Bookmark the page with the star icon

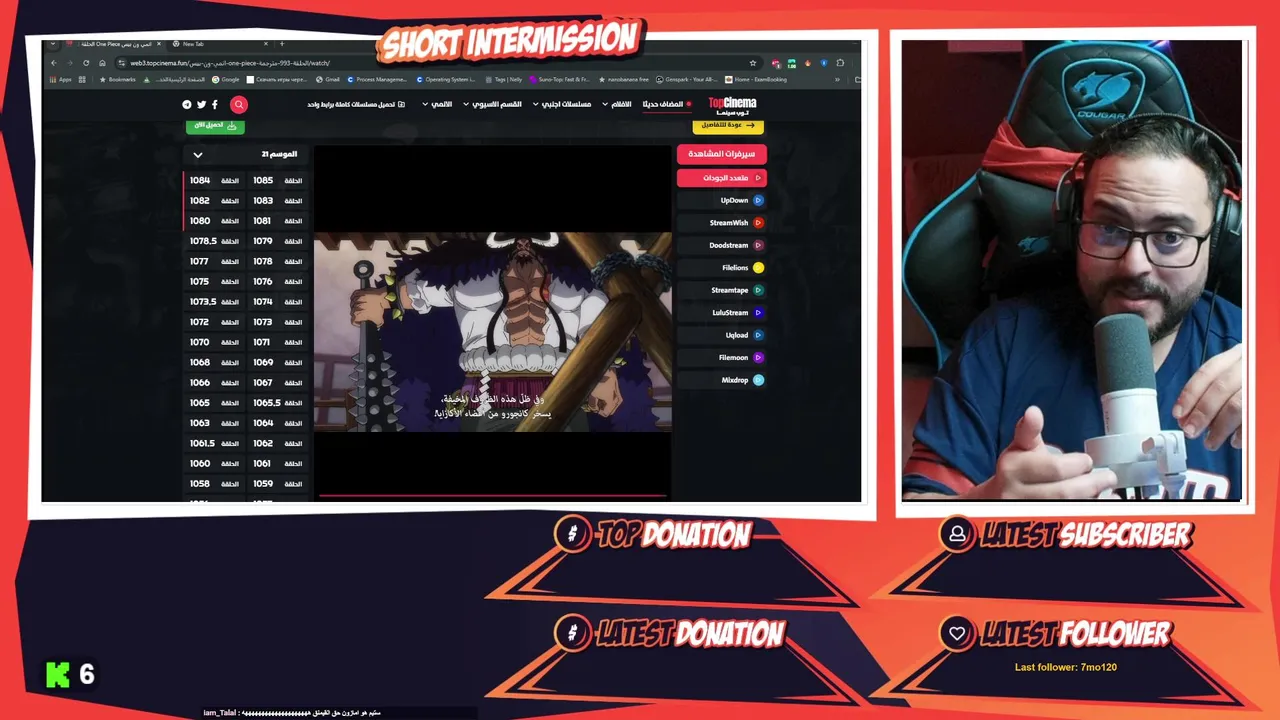(753, 63)
